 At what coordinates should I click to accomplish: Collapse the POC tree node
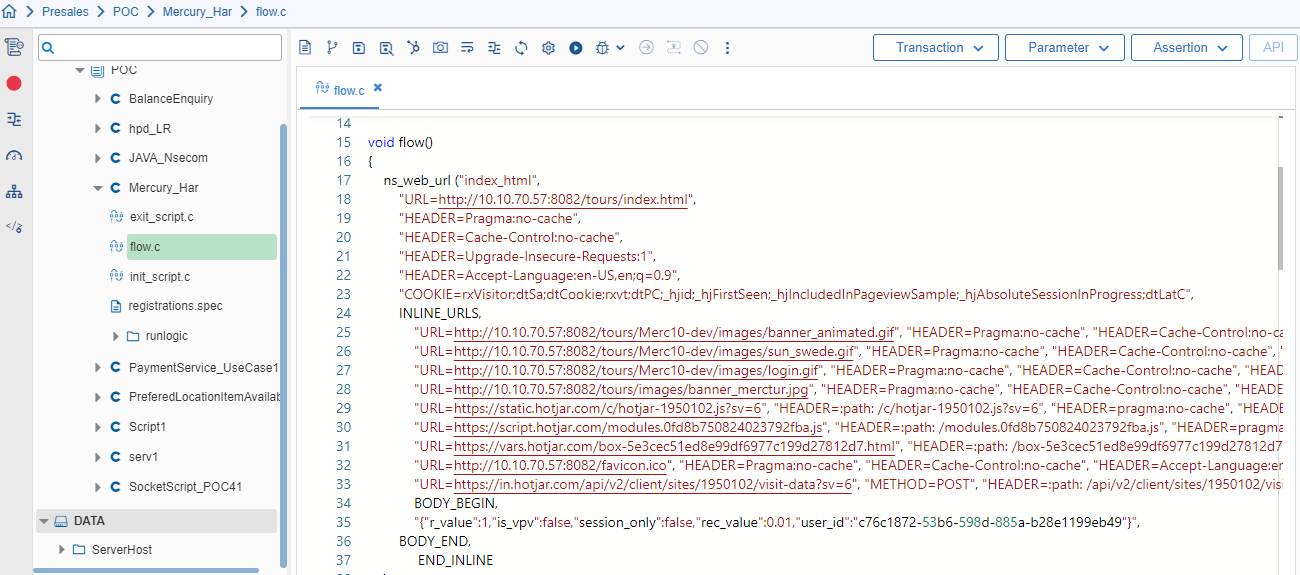(79, 70)
